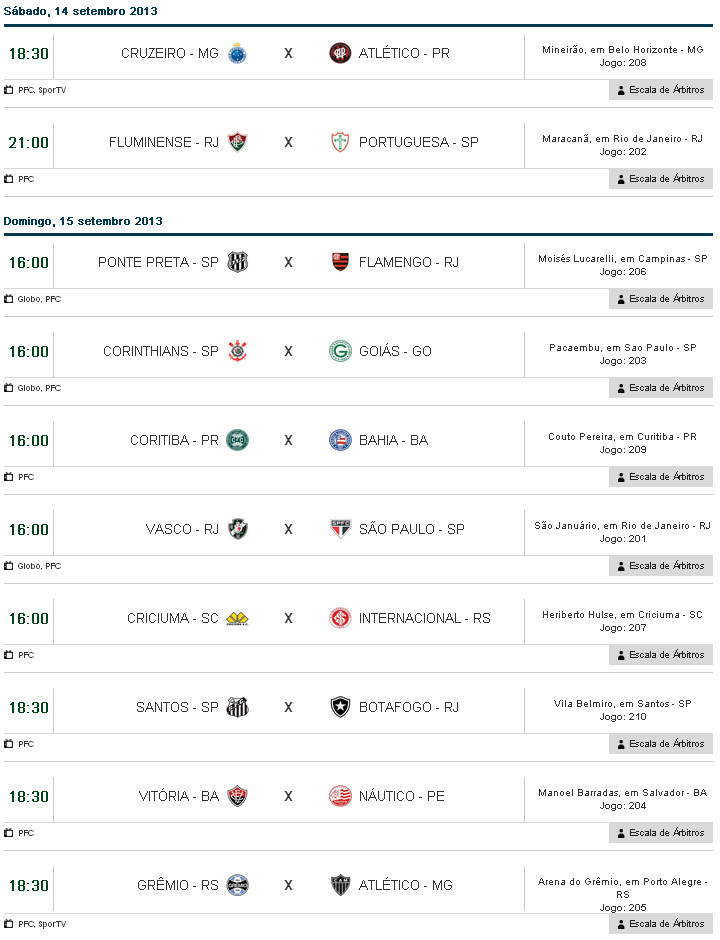View Escala de Árbitros for Vasco match

point(661,566)
